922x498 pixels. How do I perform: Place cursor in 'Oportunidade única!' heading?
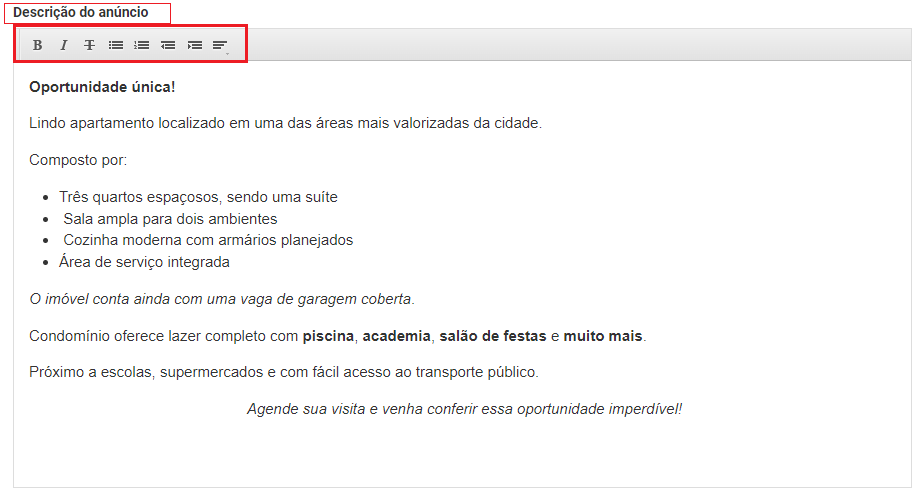102,87
